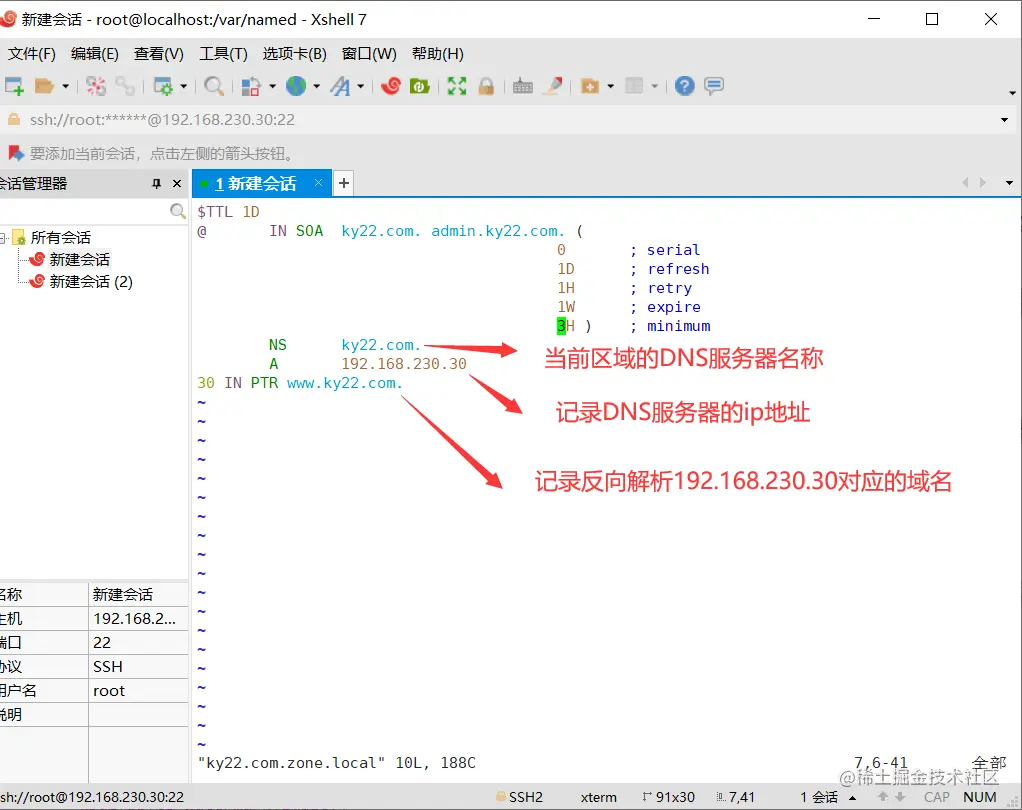
Task: Click the globe encoding icon
Action: (x=296, y=85)
